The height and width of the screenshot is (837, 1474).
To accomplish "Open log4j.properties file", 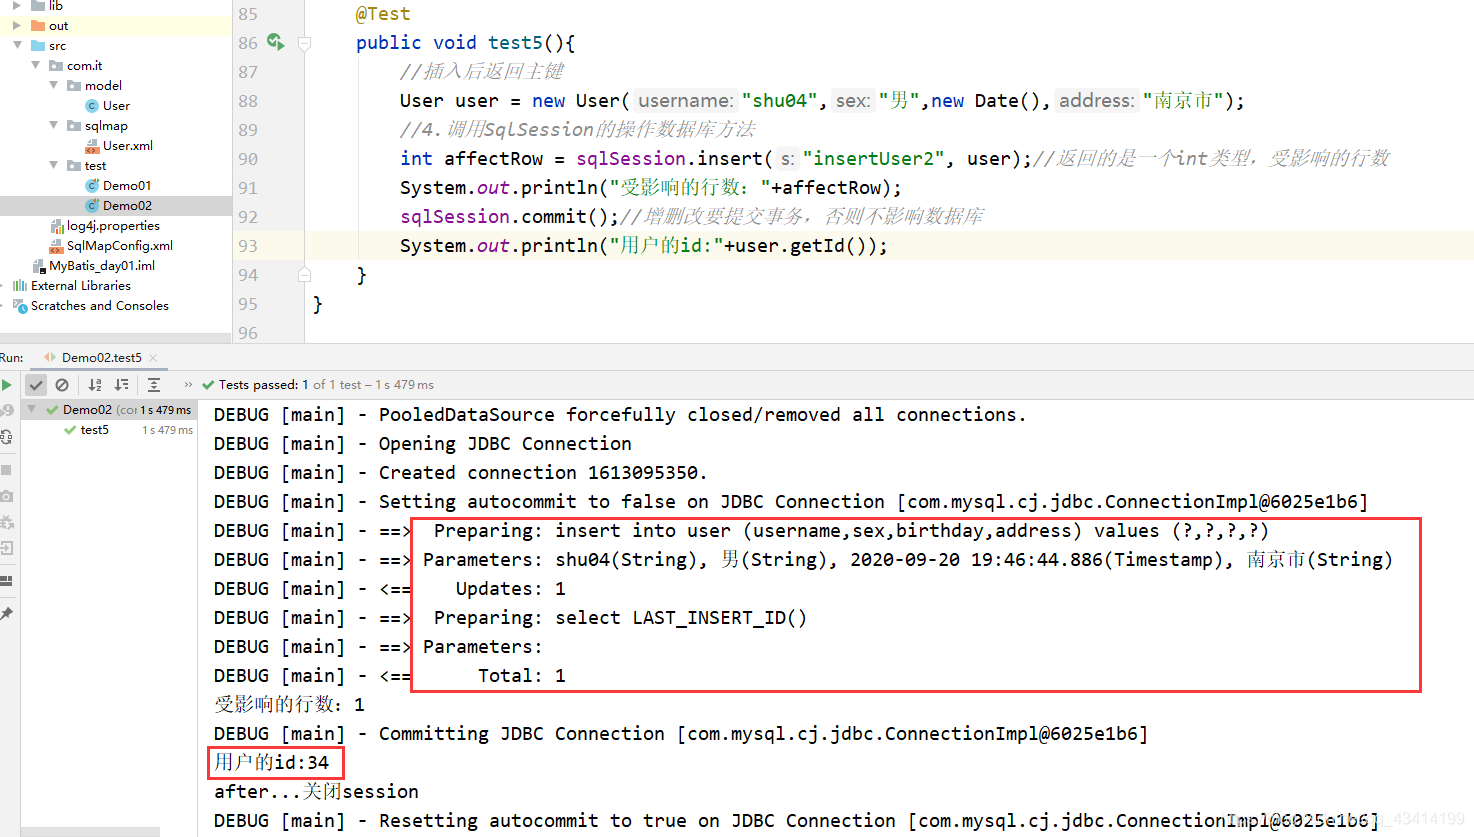I will (x=113, y=226).
